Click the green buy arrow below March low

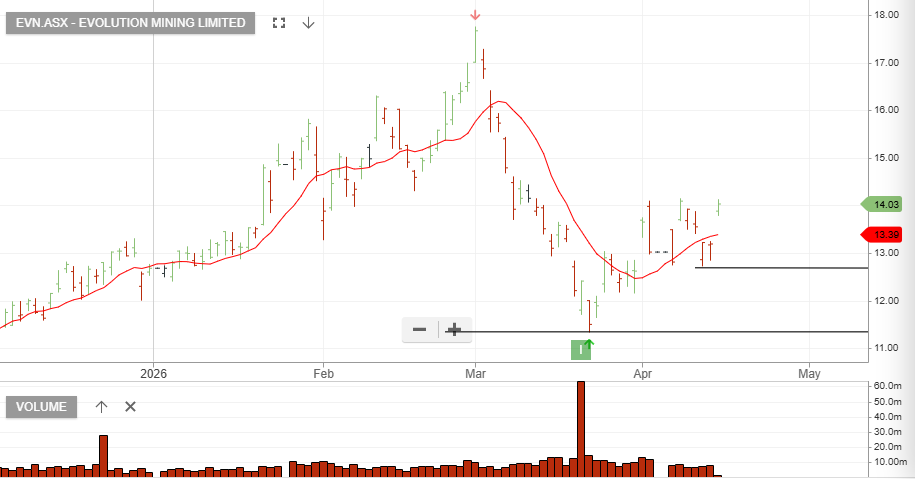[x=589, y=346]
